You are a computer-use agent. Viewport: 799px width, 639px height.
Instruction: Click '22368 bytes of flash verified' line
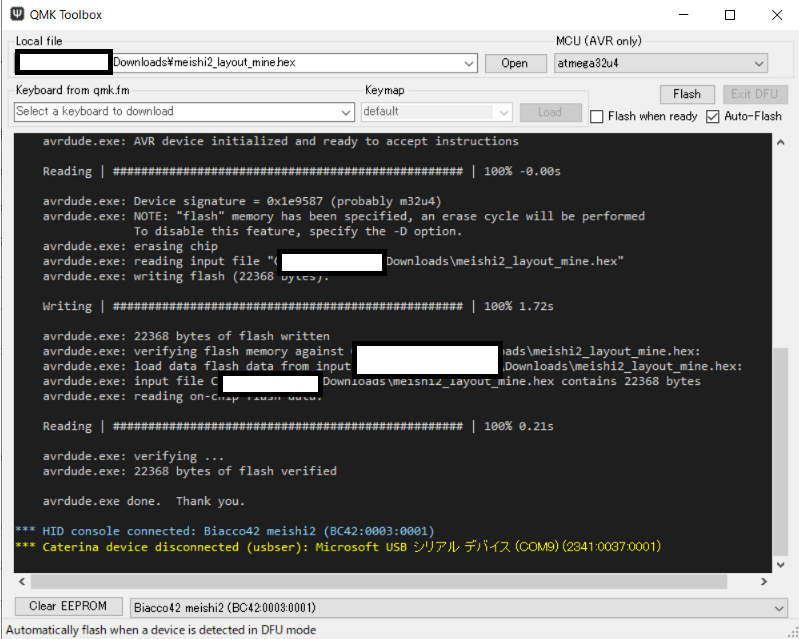click(190, 471)
